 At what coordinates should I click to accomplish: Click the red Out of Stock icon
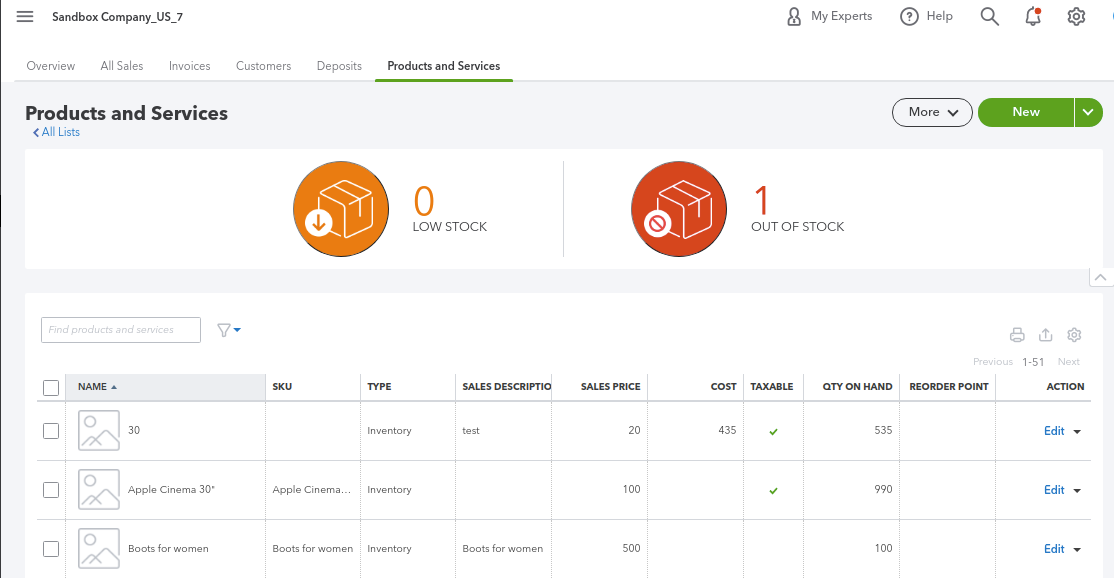[679, 209]
